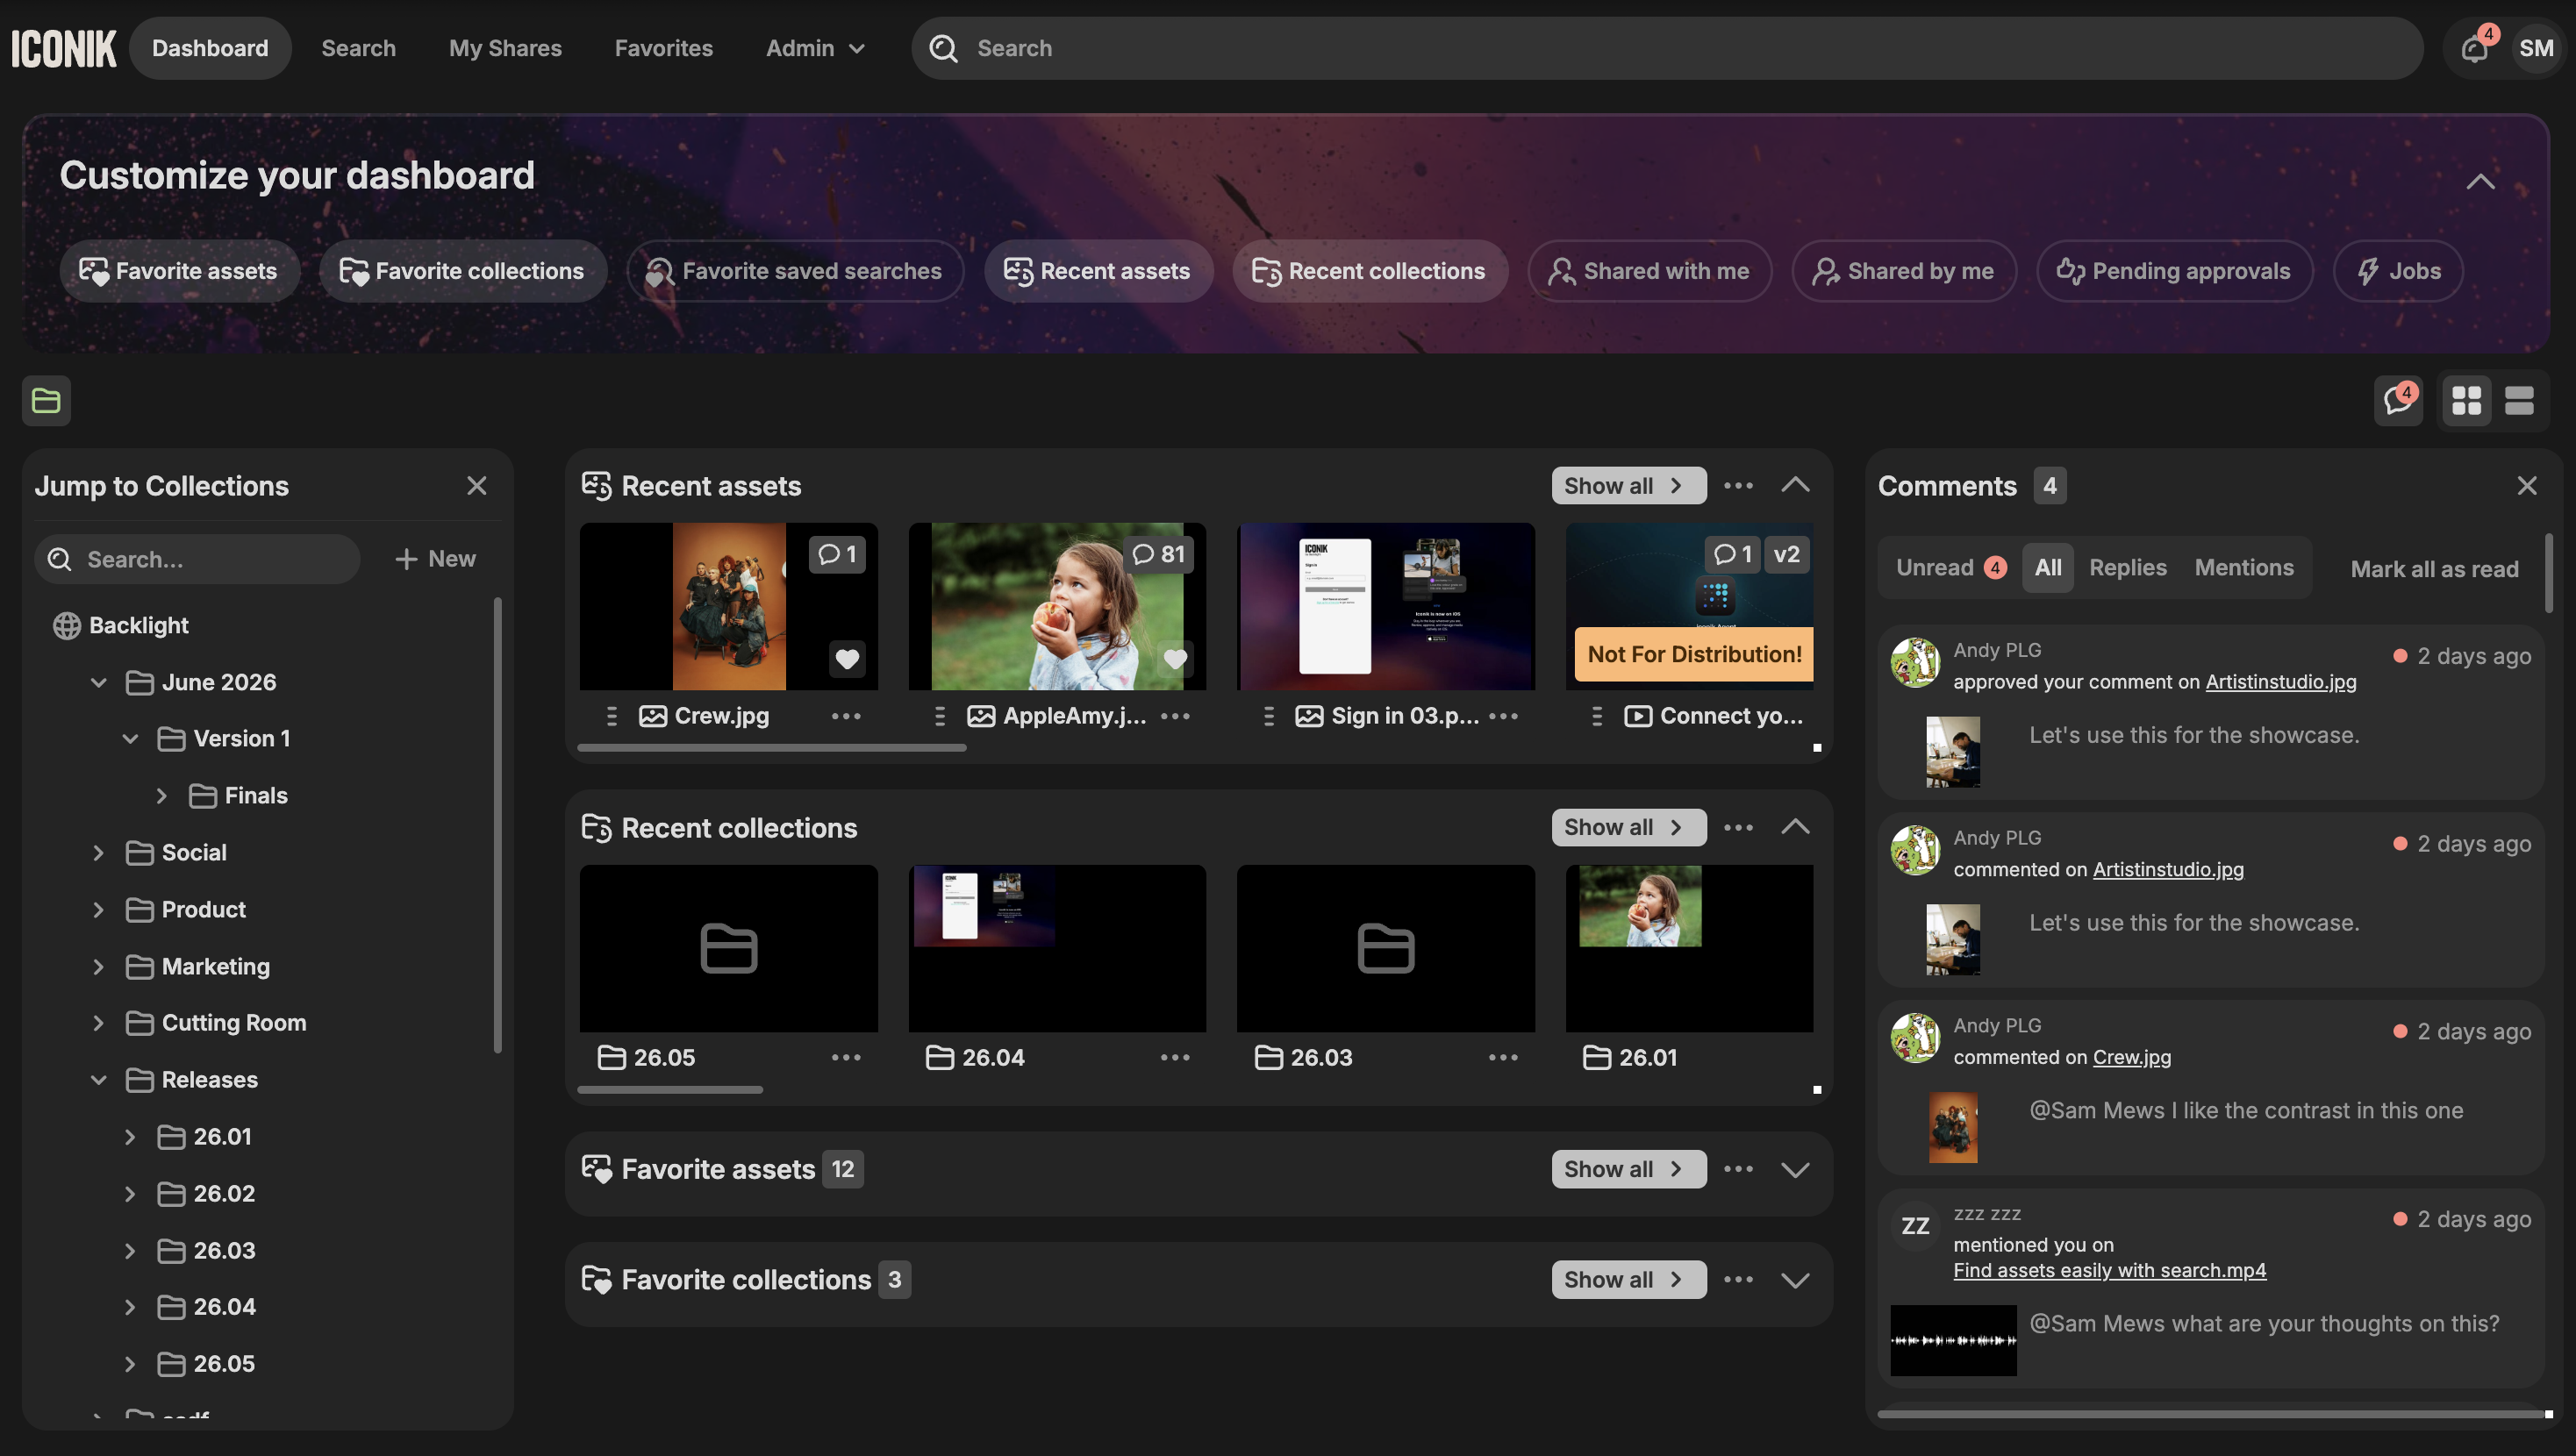The height and width of the screenshot is (1456, 2576).
Task: Toggle the Favorite saved searches widget
Action: pyautogui.click(x=795, y=271)
